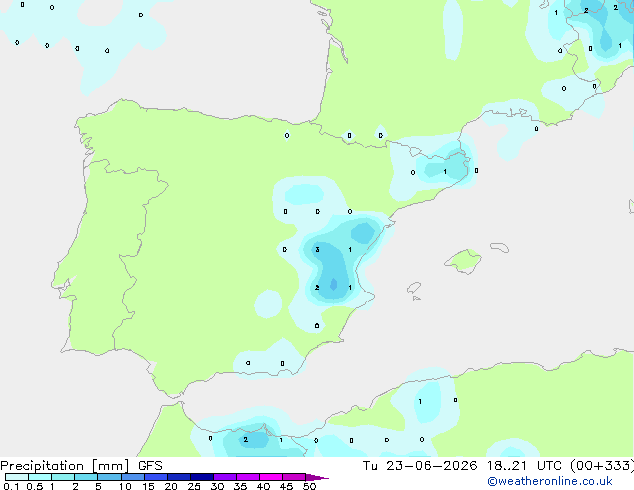Click the '30' legend scale value
Viewport: 634px width, 490px height.
pyautogui.click(x=217, y=486)
